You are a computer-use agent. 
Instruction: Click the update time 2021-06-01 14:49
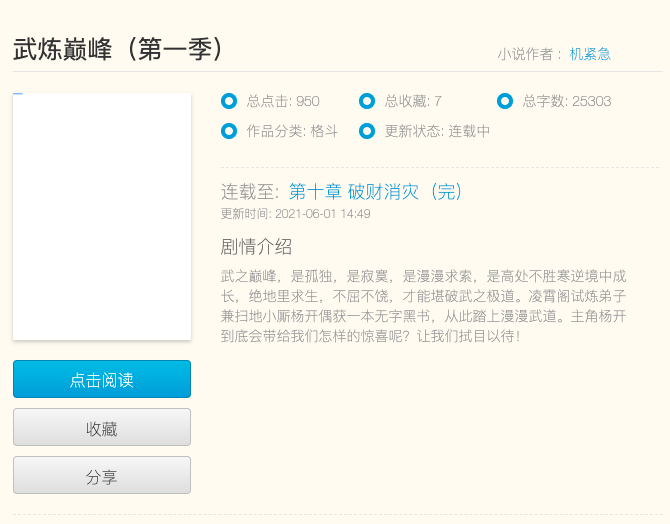323,214
